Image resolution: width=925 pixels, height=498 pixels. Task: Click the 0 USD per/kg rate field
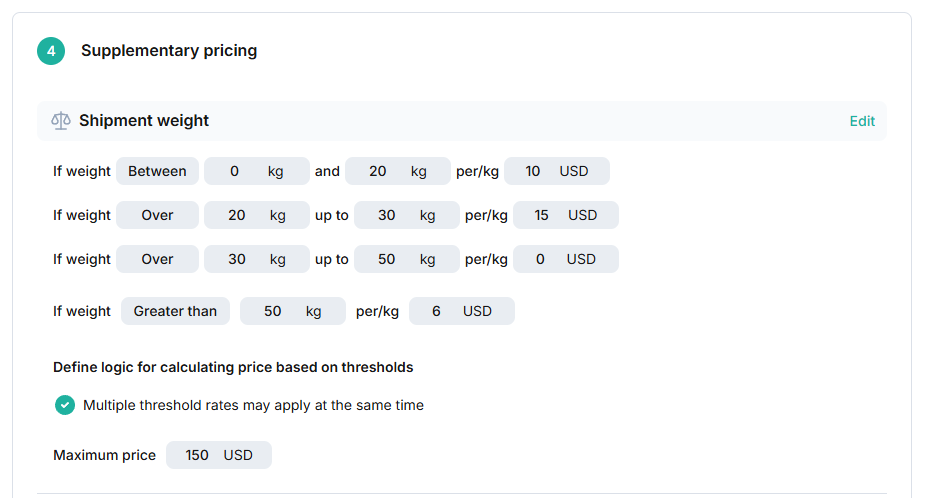point(566,259)
